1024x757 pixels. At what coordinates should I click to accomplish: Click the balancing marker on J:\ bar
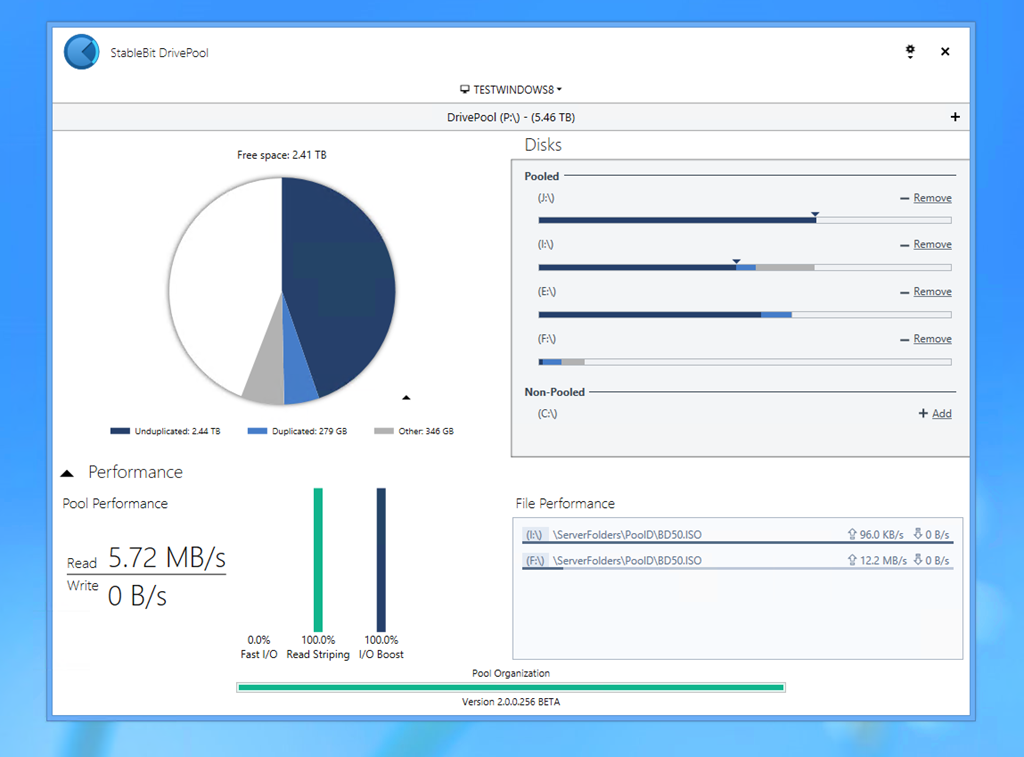click(x=815, y=214)
